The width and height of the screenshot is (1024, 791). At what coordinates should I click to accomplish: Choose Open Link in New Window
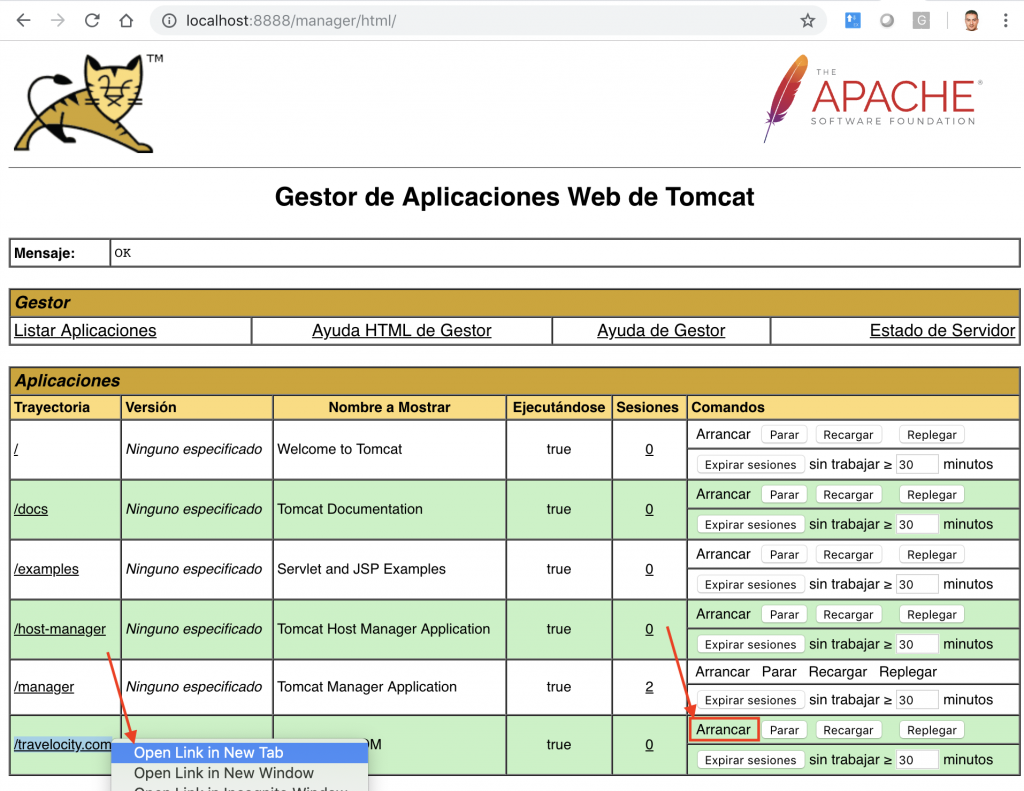coord(223,773)
